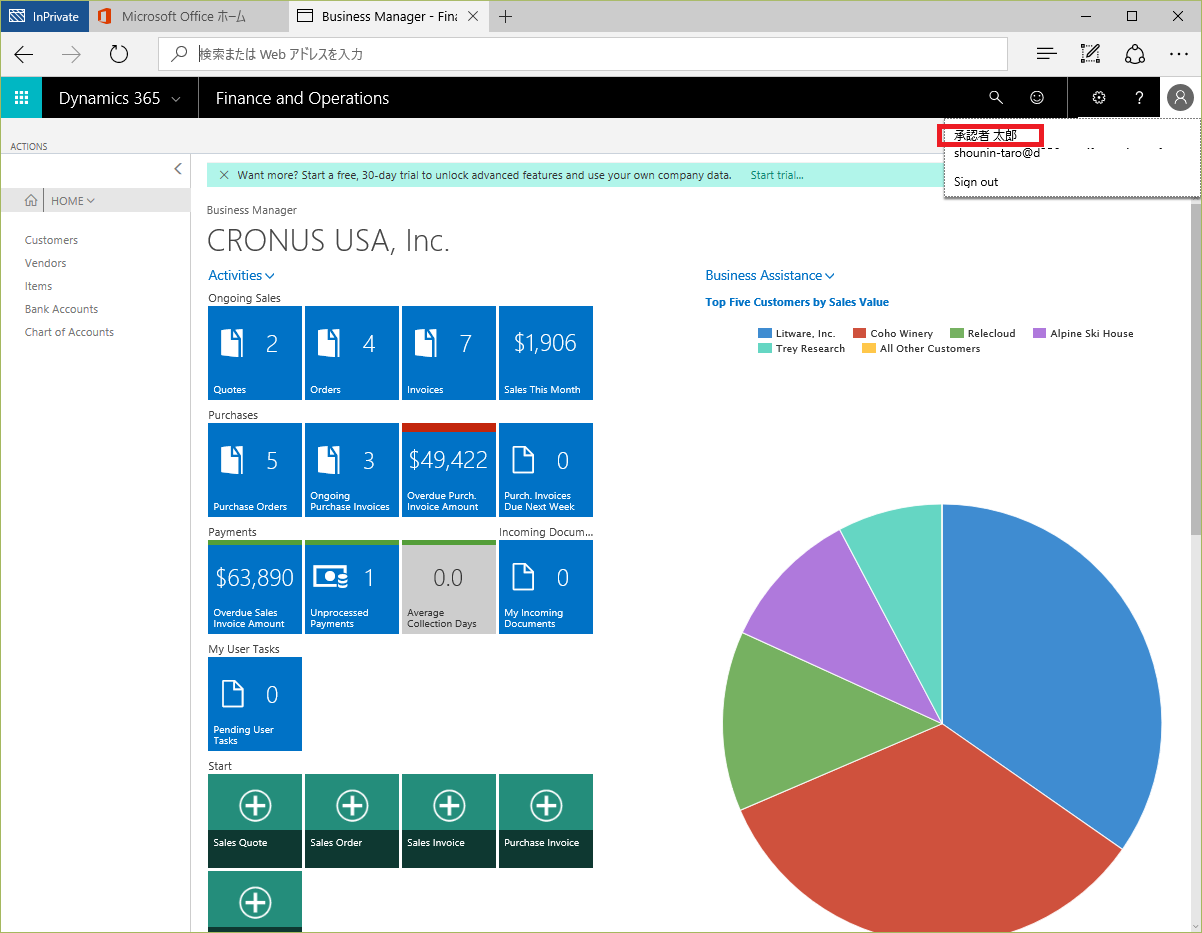Click the Relecloud legend swatch
This screenshot has width=1202, height=933.
(957, 334)
